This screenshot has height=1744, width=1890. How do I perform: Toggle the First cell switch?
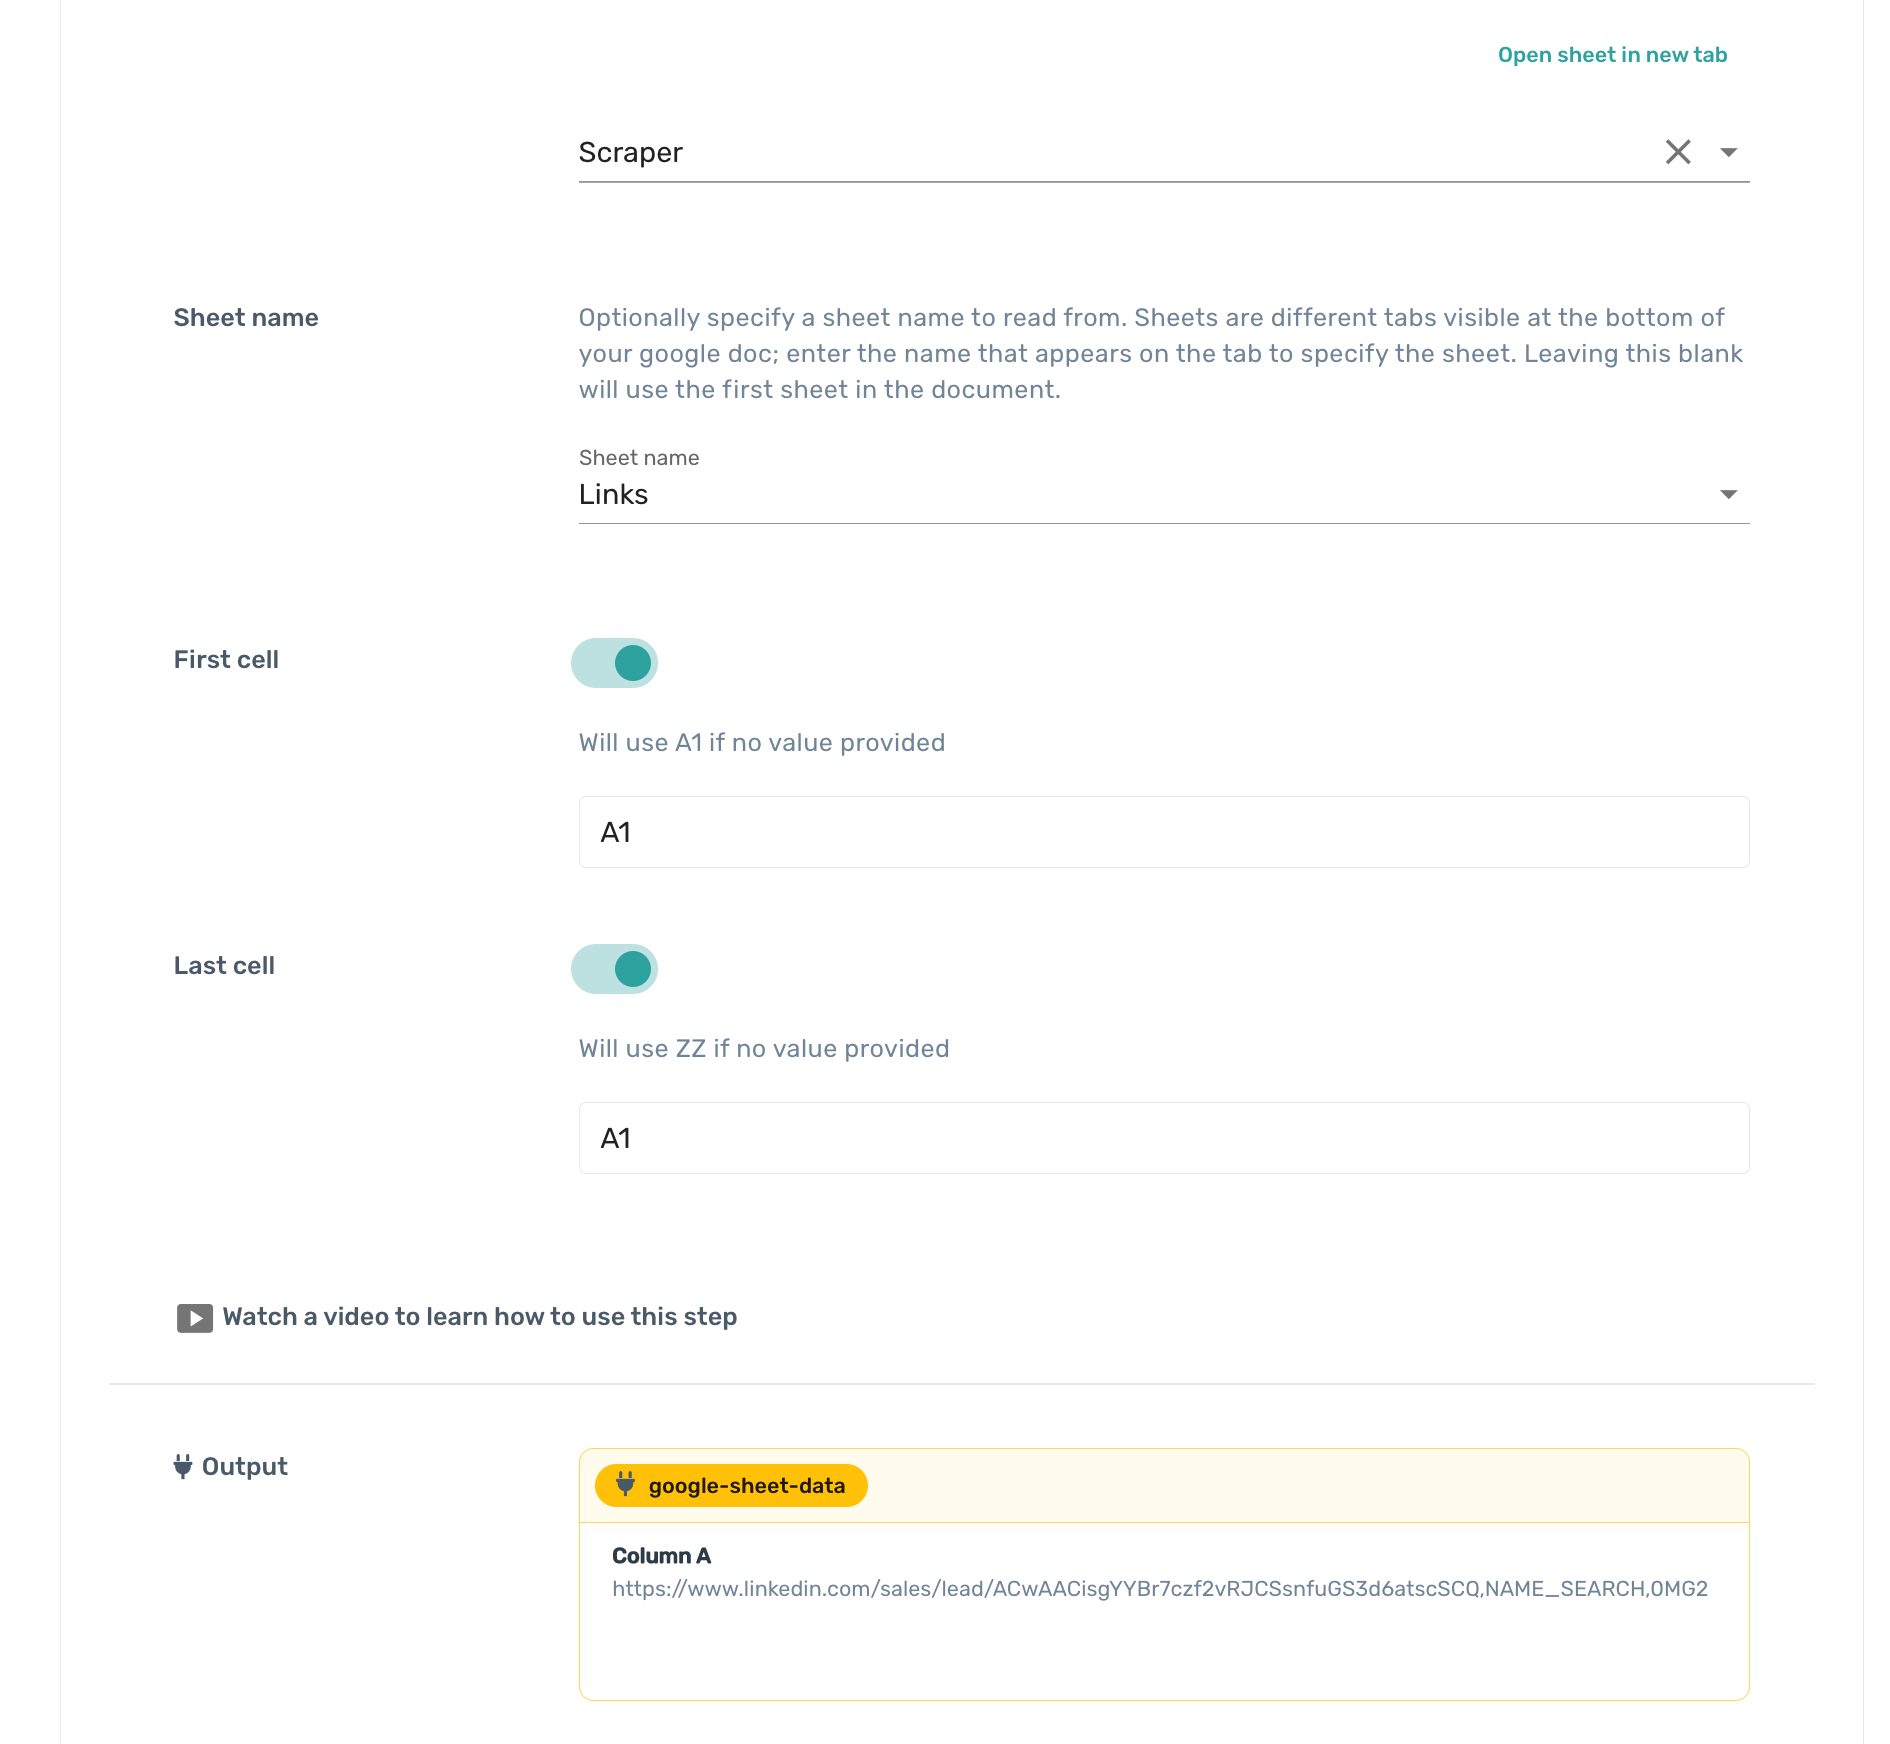click(614, 662)
